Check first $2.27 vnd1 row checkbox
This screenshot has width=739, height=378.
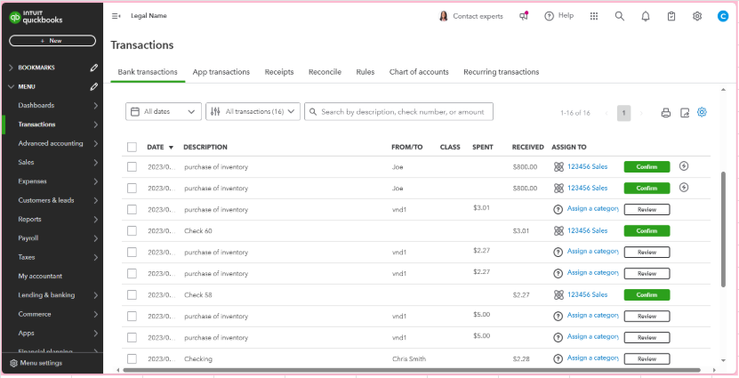[x=132, y=252]
